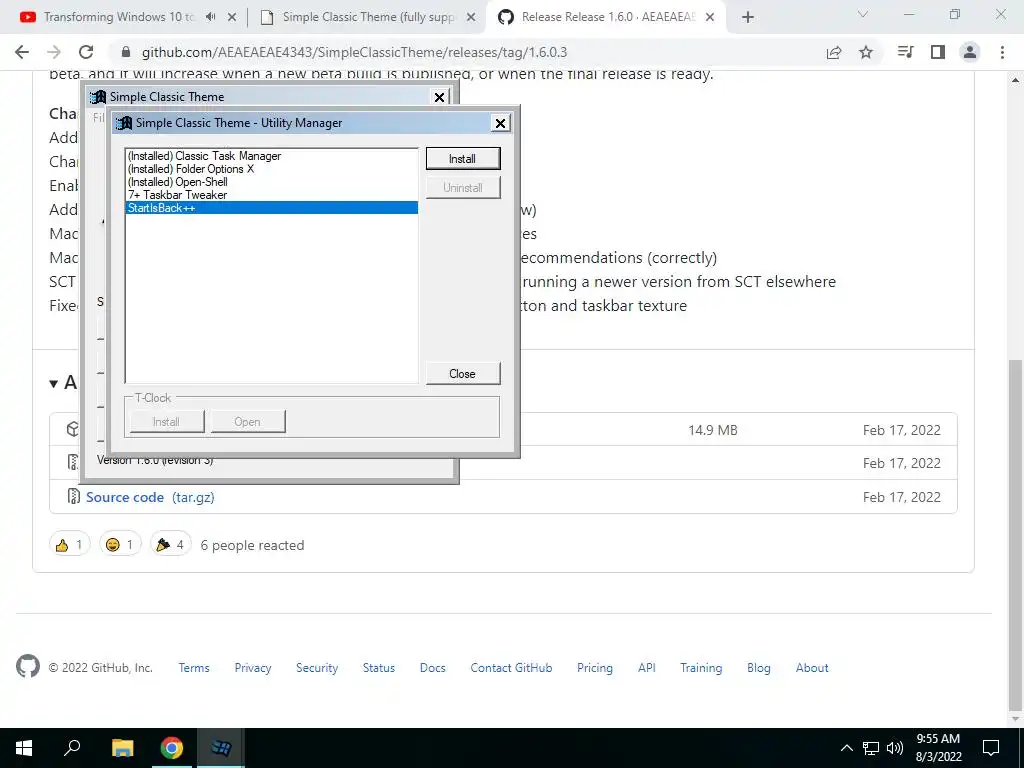Viewport: 1024px width, 768px height.
Task: Open the Blog footer link
Action: (x=758, y=667)
